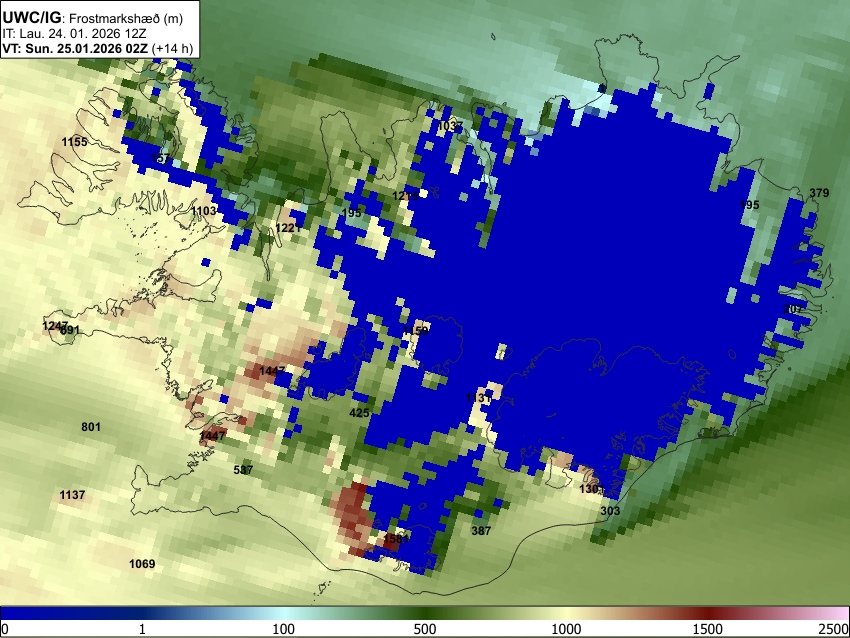Click the map value 1037
Screen dimensions: 850x638
point(450,126)
